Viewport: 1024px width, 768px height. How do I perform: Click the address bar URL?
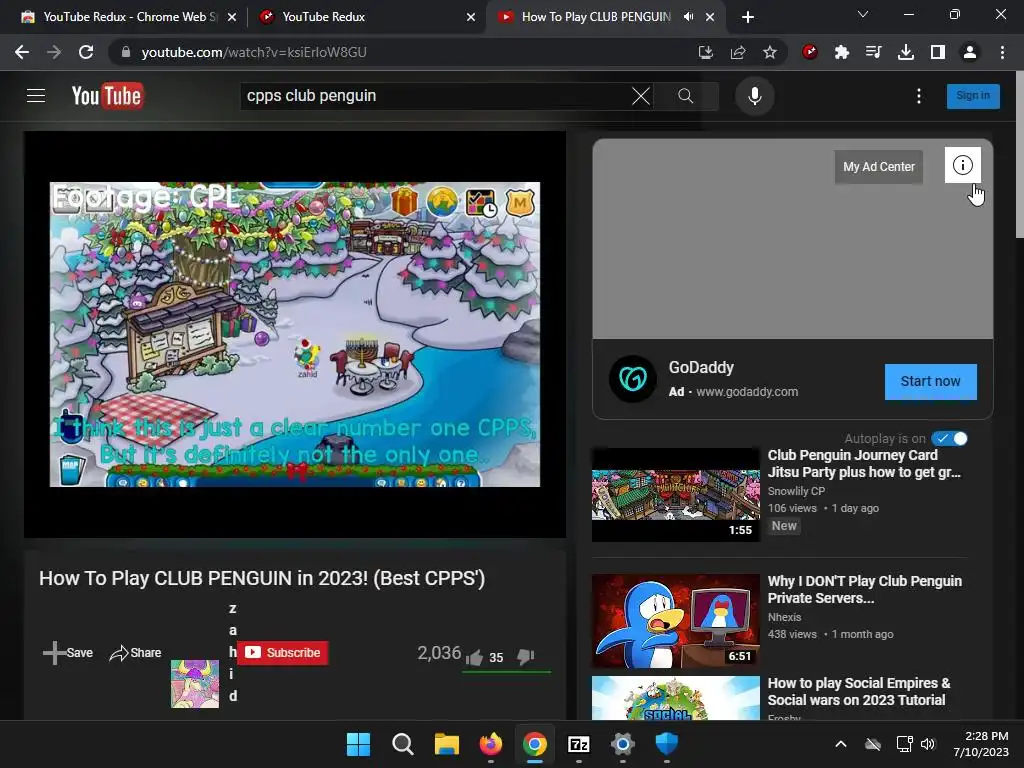[x=254, y=52]
